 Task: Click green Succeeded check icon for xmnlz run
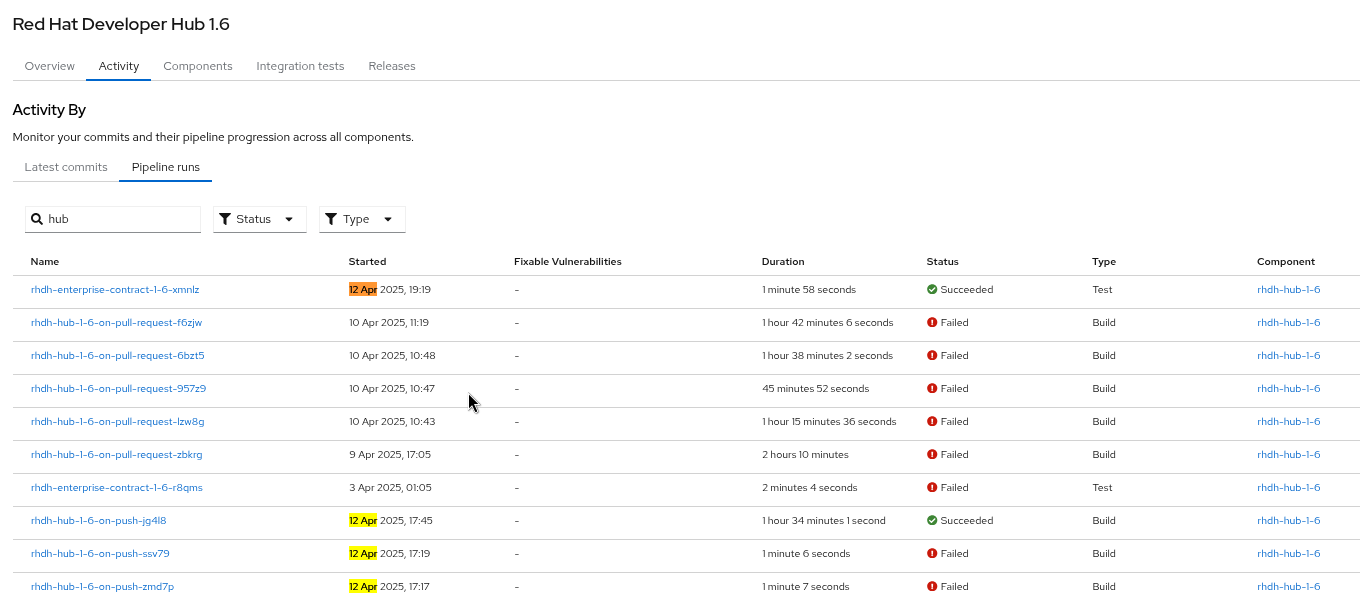(932, 290)
